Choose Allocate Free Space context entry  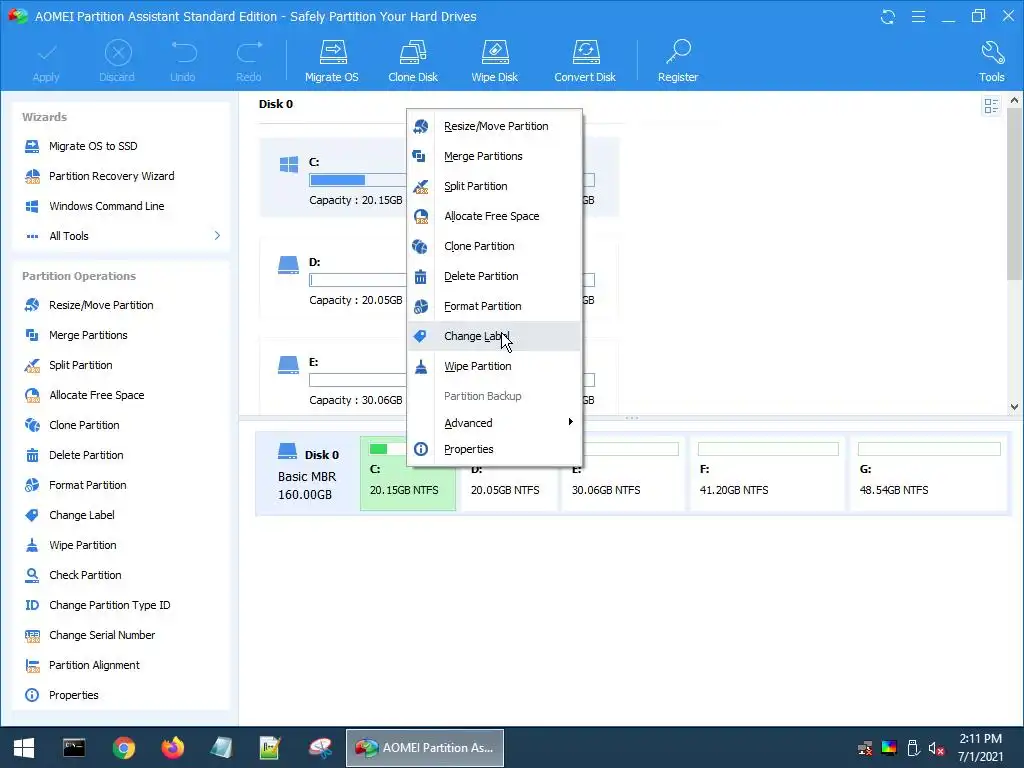pos(494,216)
